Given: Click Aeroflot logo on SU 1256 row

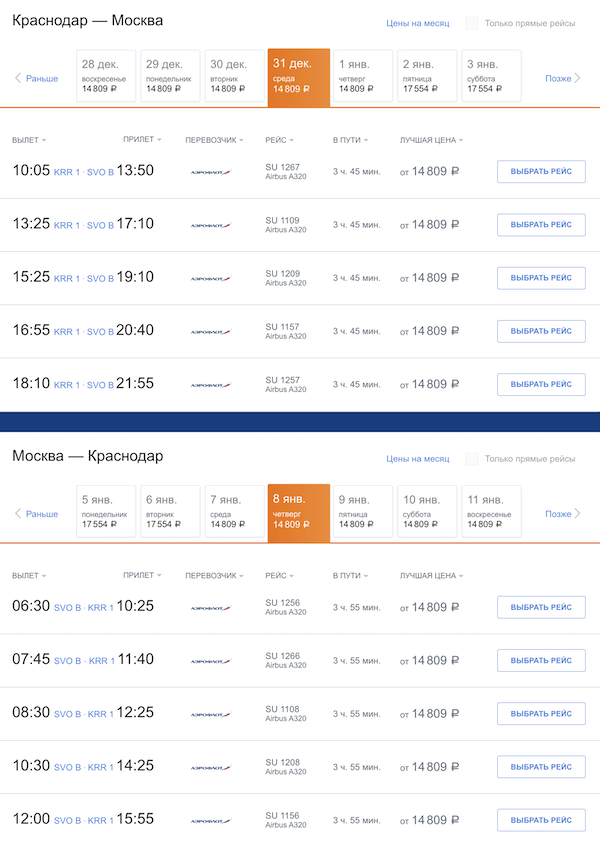Looking at the screenshot, I should pos(211,608).
